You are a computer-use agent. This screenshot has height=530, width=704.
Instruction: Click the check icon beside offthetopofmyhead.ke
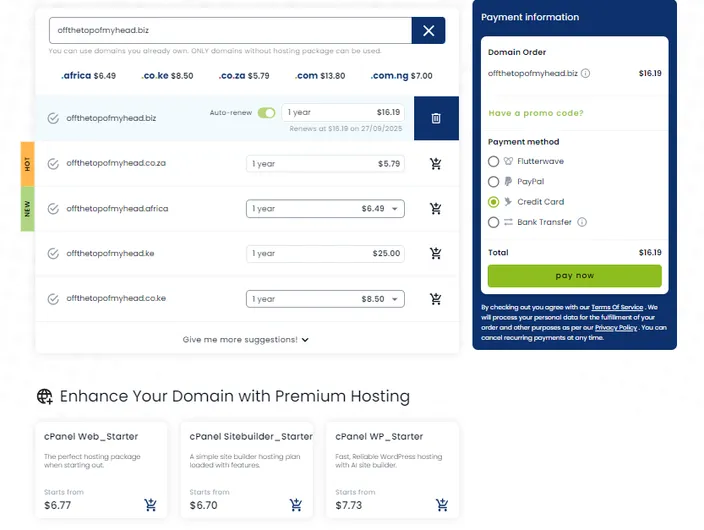53,254
